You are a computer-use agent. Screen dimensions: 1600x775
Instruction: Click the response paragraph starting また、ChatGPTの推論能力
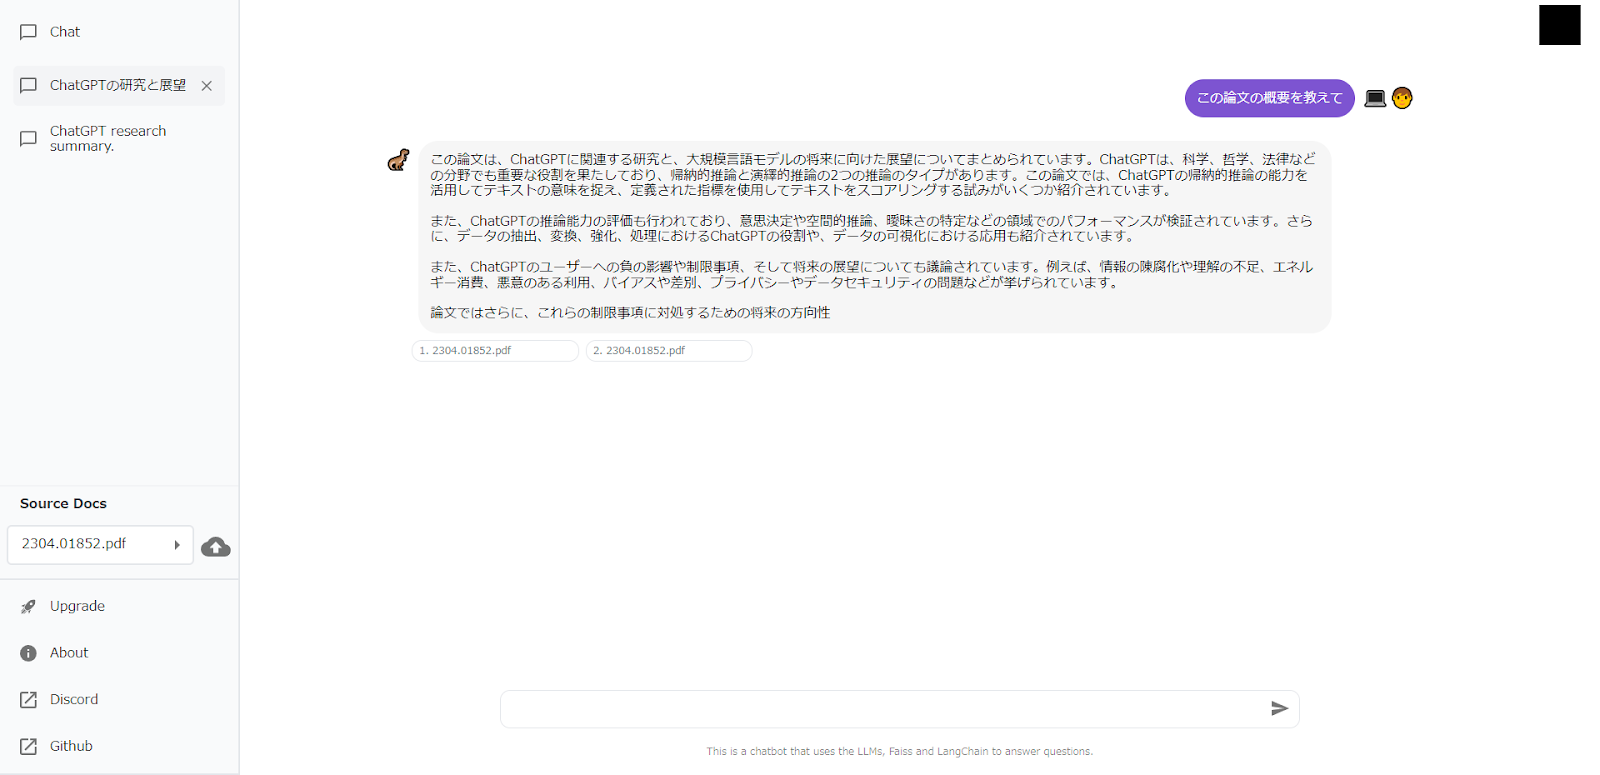pos(872,228)
